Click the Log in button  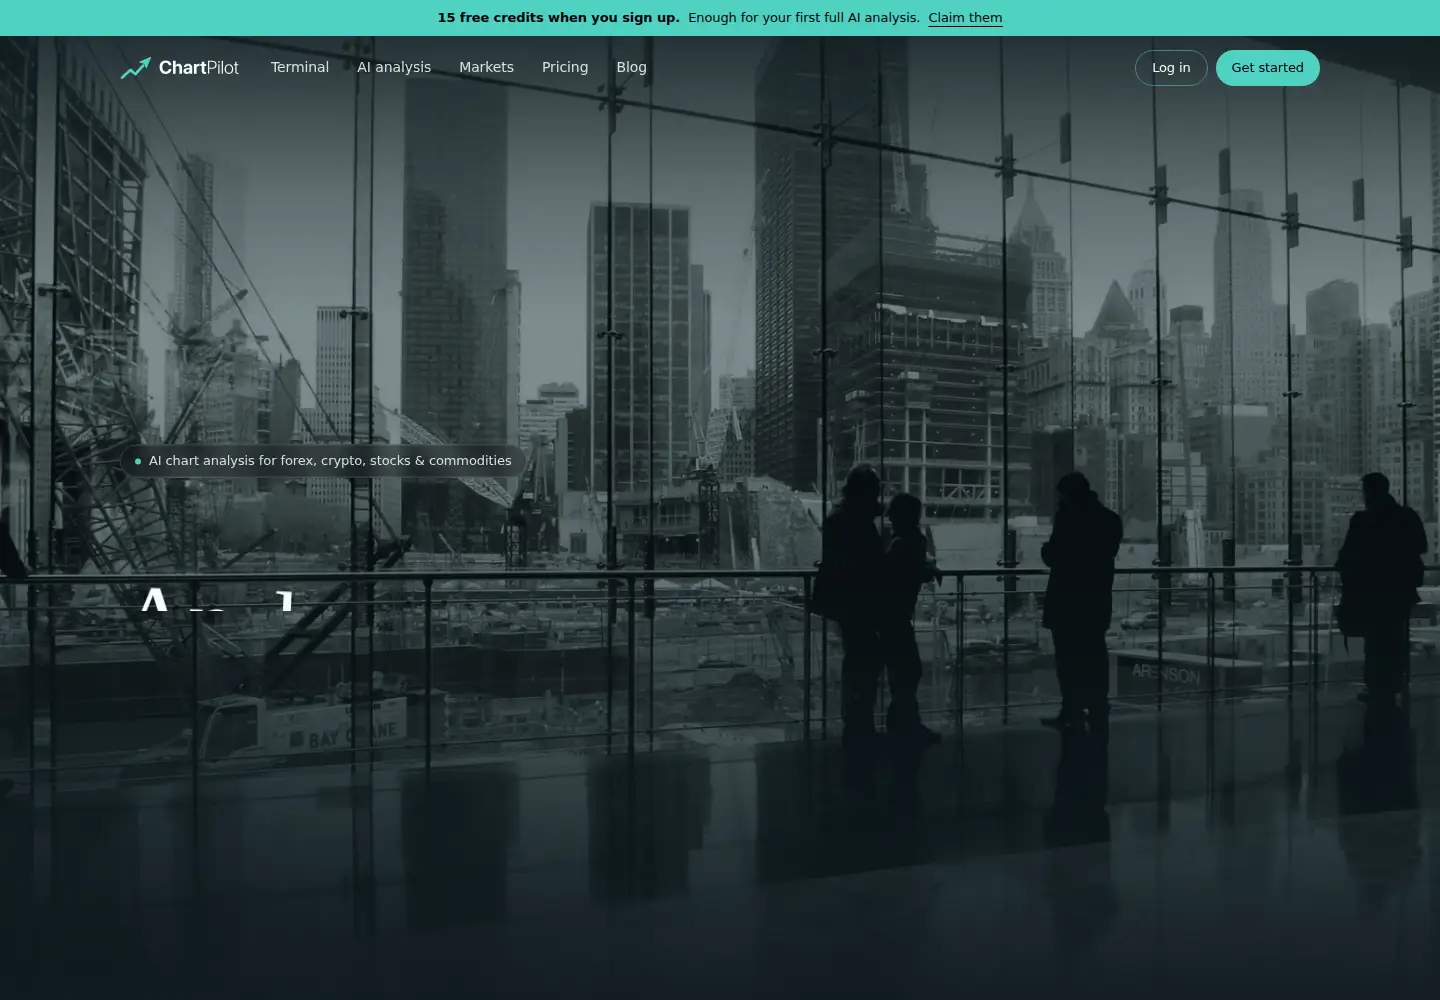pyautogui.click(x=1171, y=68)
